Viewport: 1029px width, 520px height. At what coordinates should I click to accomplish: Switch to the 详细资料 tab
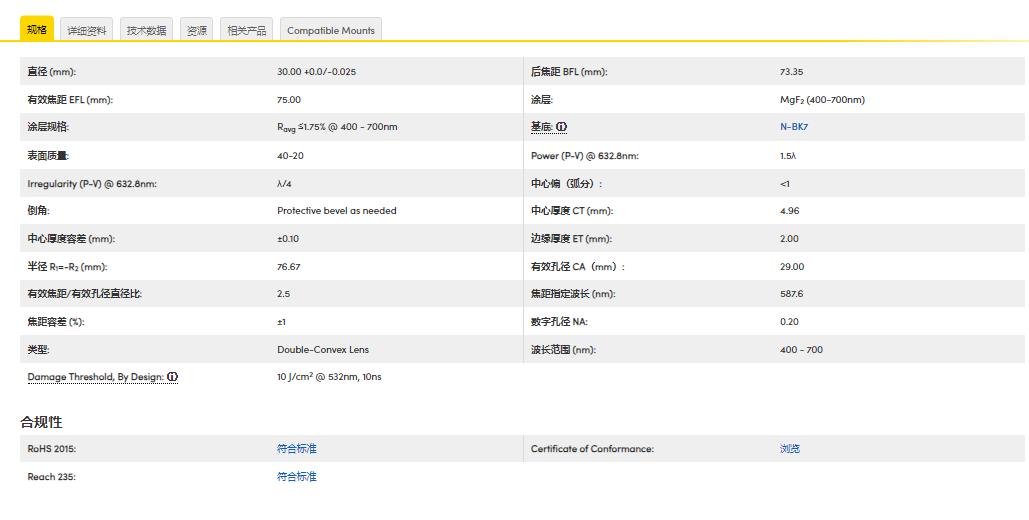pyautogui.click(x=87, y=30)
